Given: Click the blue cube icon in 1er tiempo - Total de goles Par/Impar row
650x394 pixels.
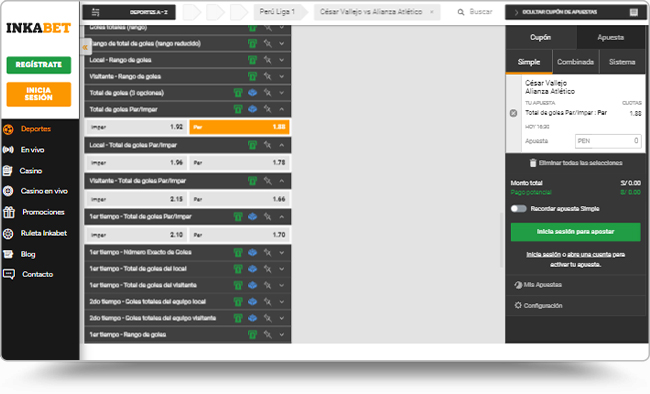Looking at the screenshot, I should click(x=252, y=216).
